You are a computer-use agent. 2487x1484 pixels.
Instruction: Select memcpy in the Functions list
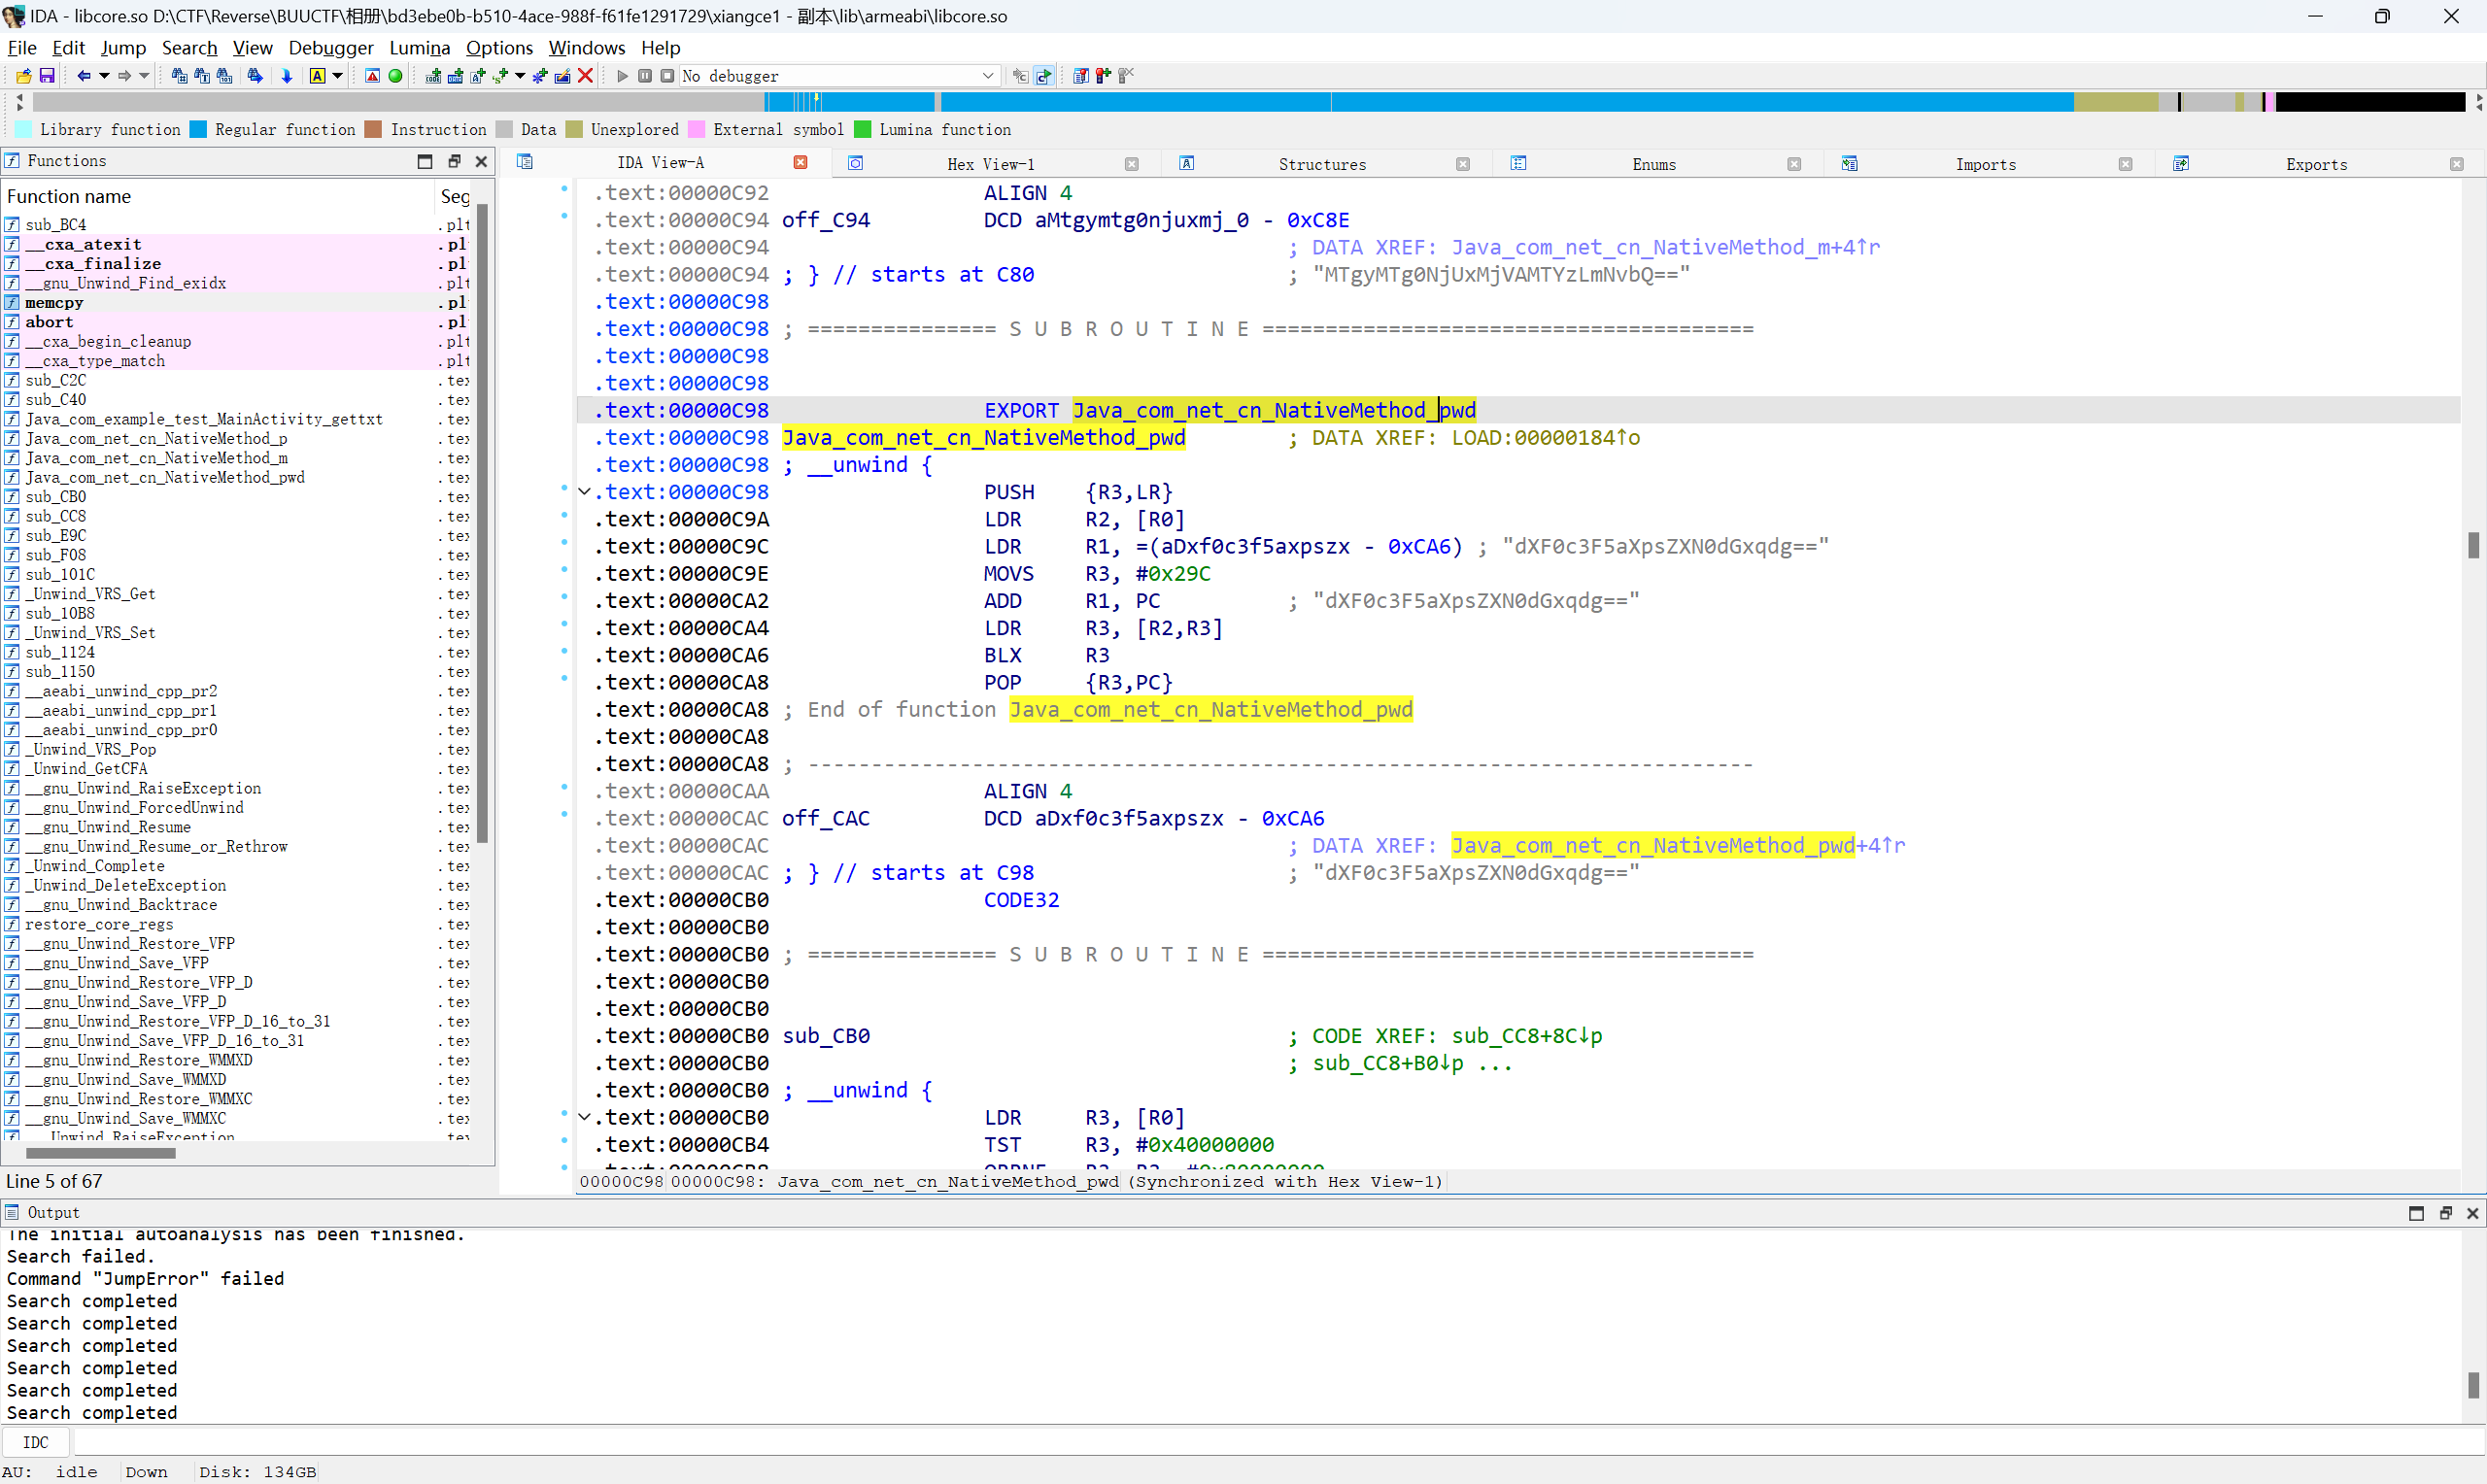(x=54, y=302)
